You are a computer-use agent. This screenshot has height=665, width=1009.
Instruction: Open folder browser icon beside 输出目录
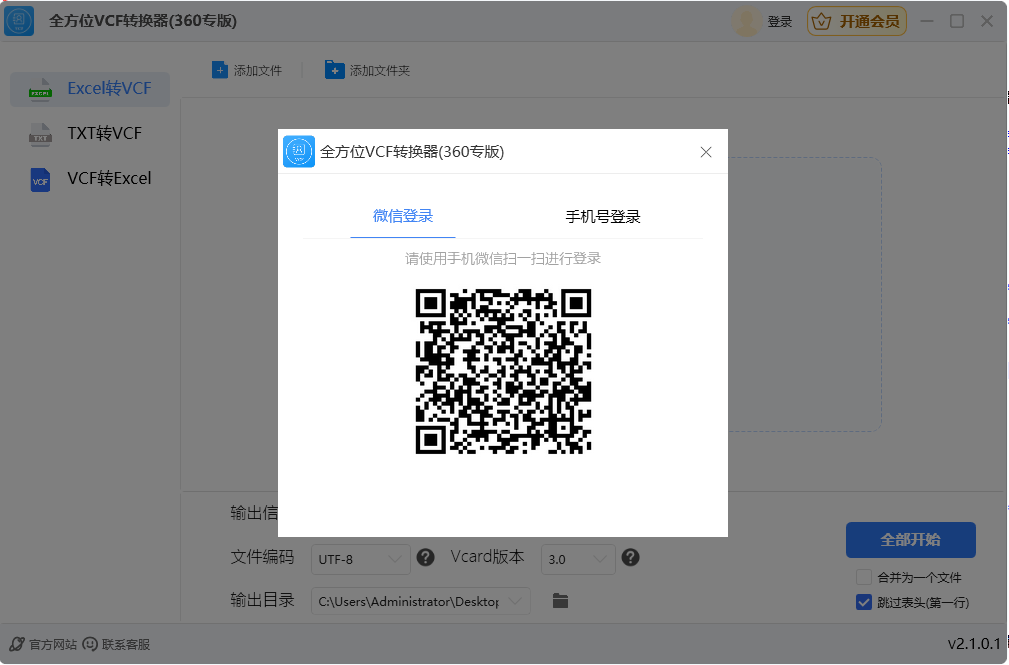(x=560, y=601)
